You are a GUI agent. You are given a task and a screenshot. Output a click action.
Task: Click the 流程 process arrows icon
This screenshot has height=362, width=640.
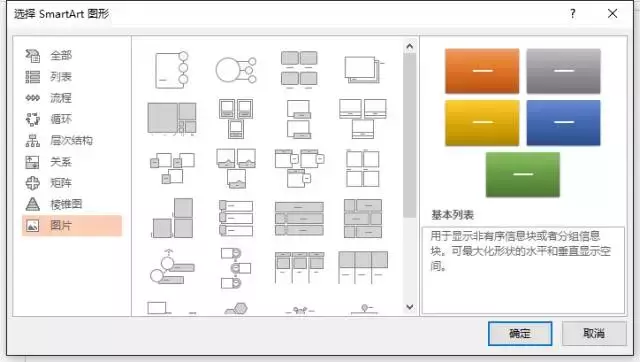coord(33,98)
